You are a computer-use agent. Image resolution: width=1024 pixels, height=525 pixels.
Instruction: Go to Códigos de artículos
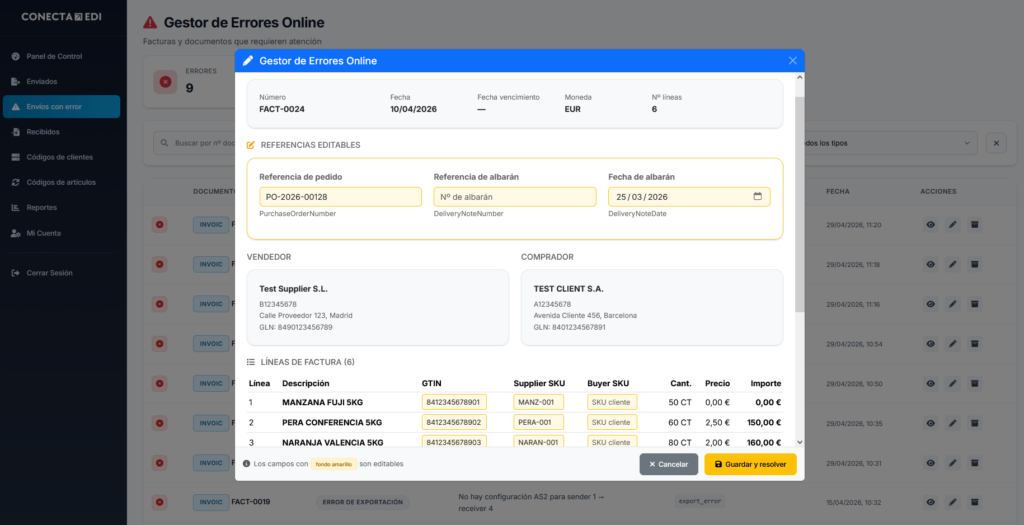61,182
